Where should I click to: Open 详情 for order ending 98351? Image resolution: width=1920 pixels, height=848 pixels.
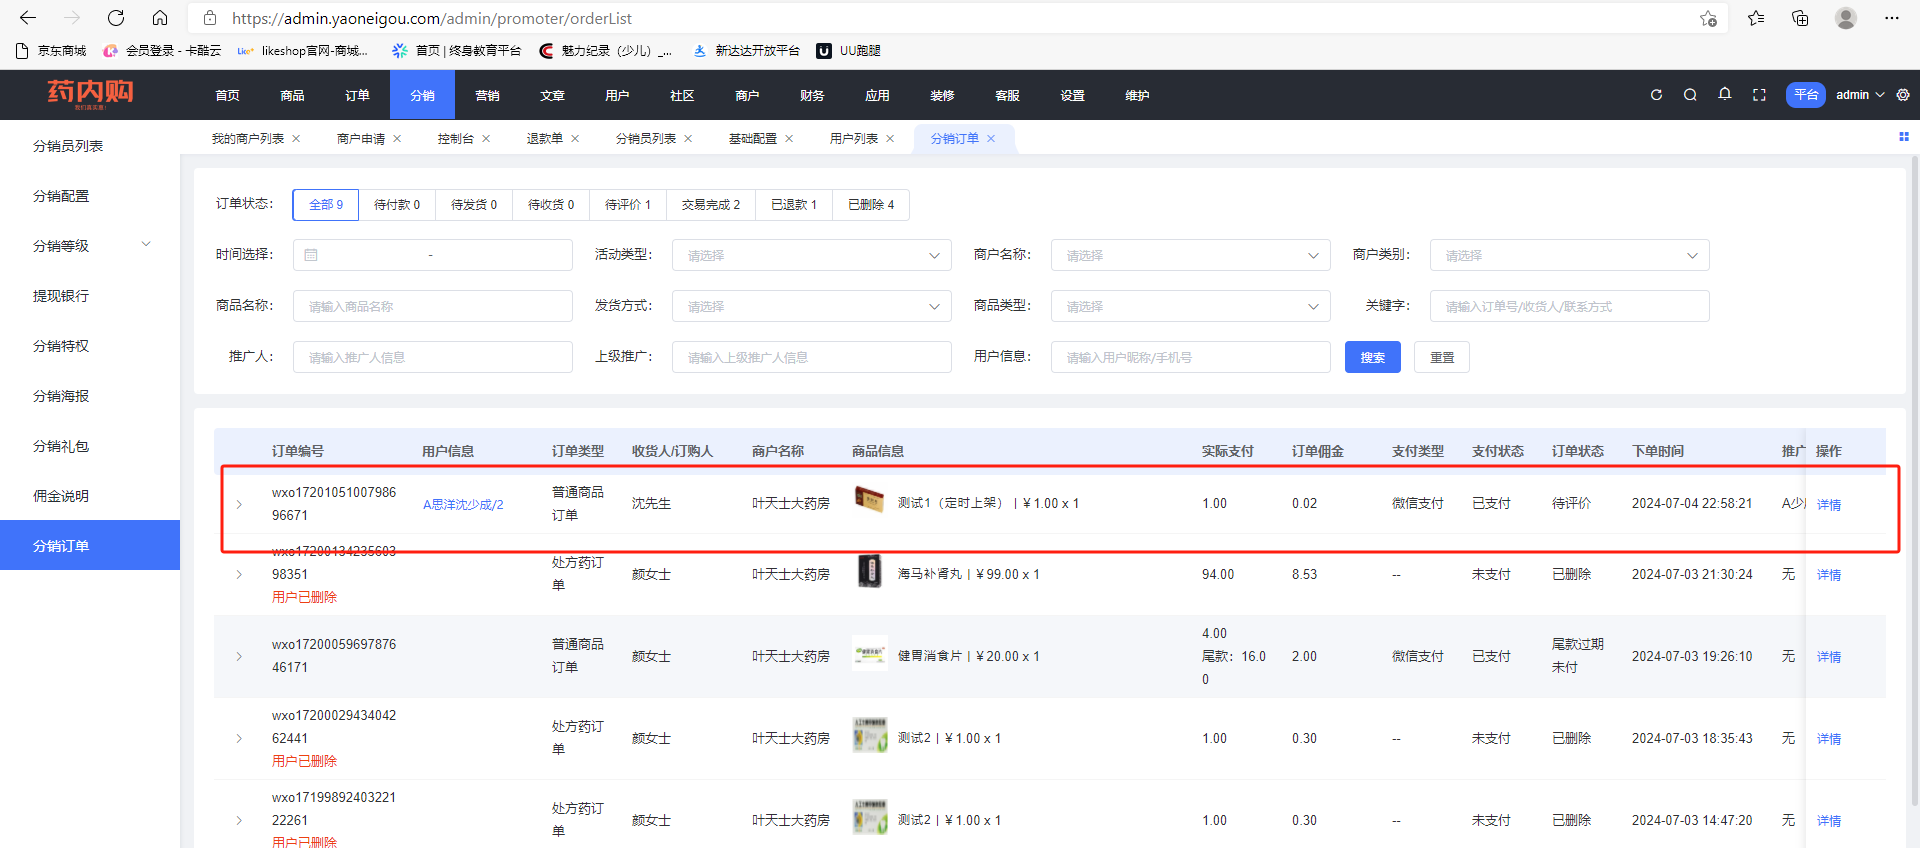[1829, 575]
